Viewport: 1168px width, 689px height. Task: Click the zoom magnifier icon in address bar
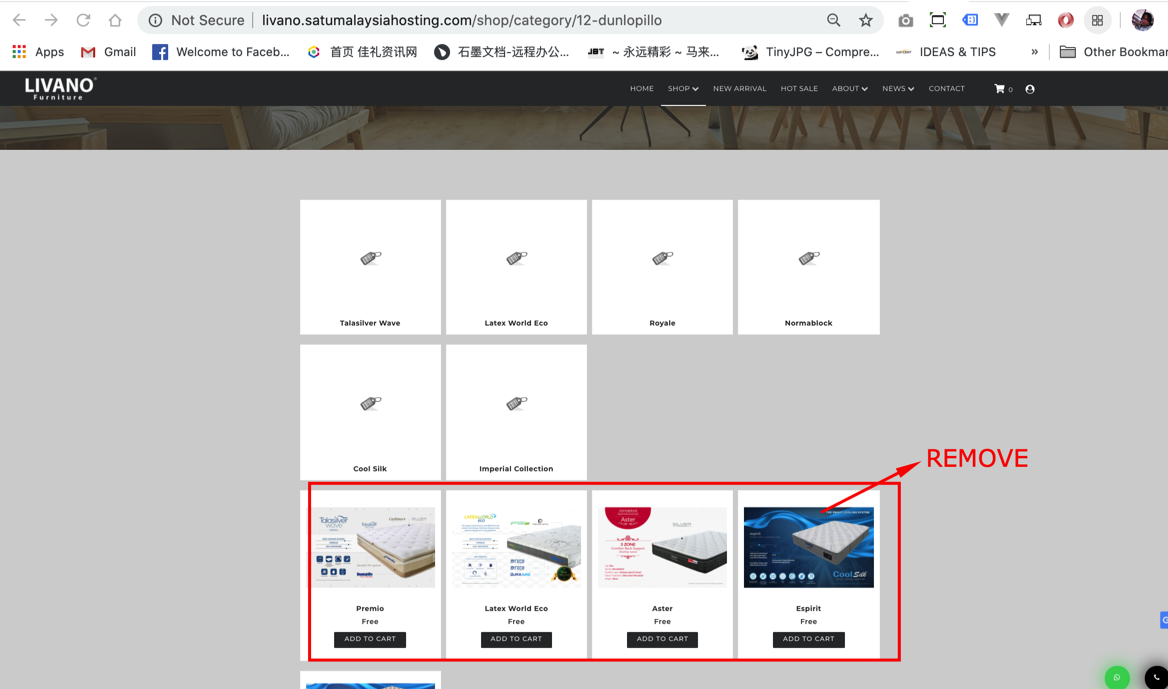coord(834,20)
